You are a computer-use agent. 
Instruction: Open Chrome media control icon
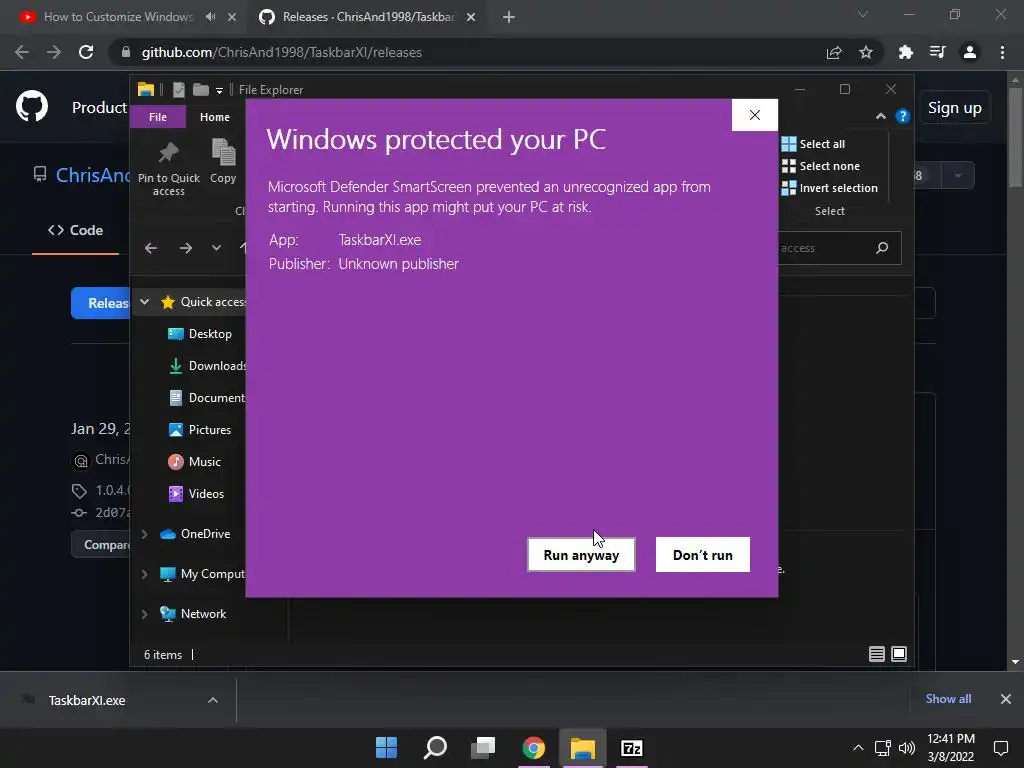coord(937,52)
